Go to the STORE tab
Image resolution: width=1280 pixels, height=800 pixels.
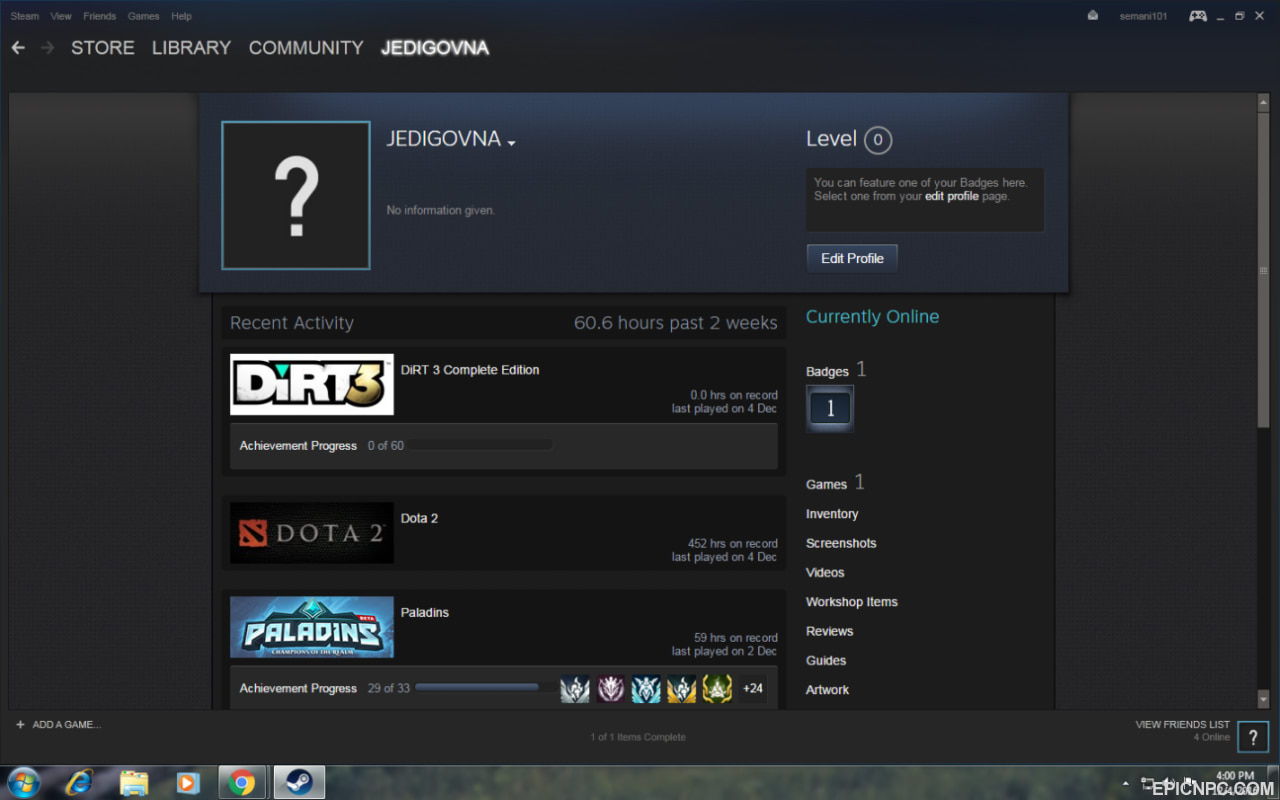click(x=103, y=47)
